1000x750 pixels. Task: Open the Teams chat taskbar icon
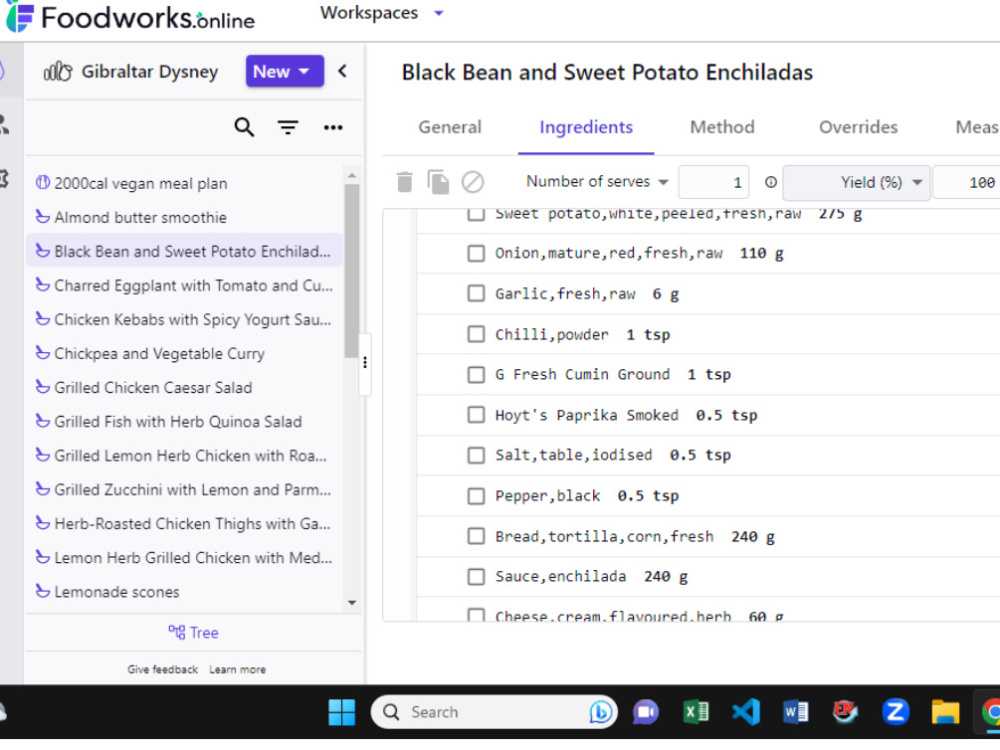[645, 712]
